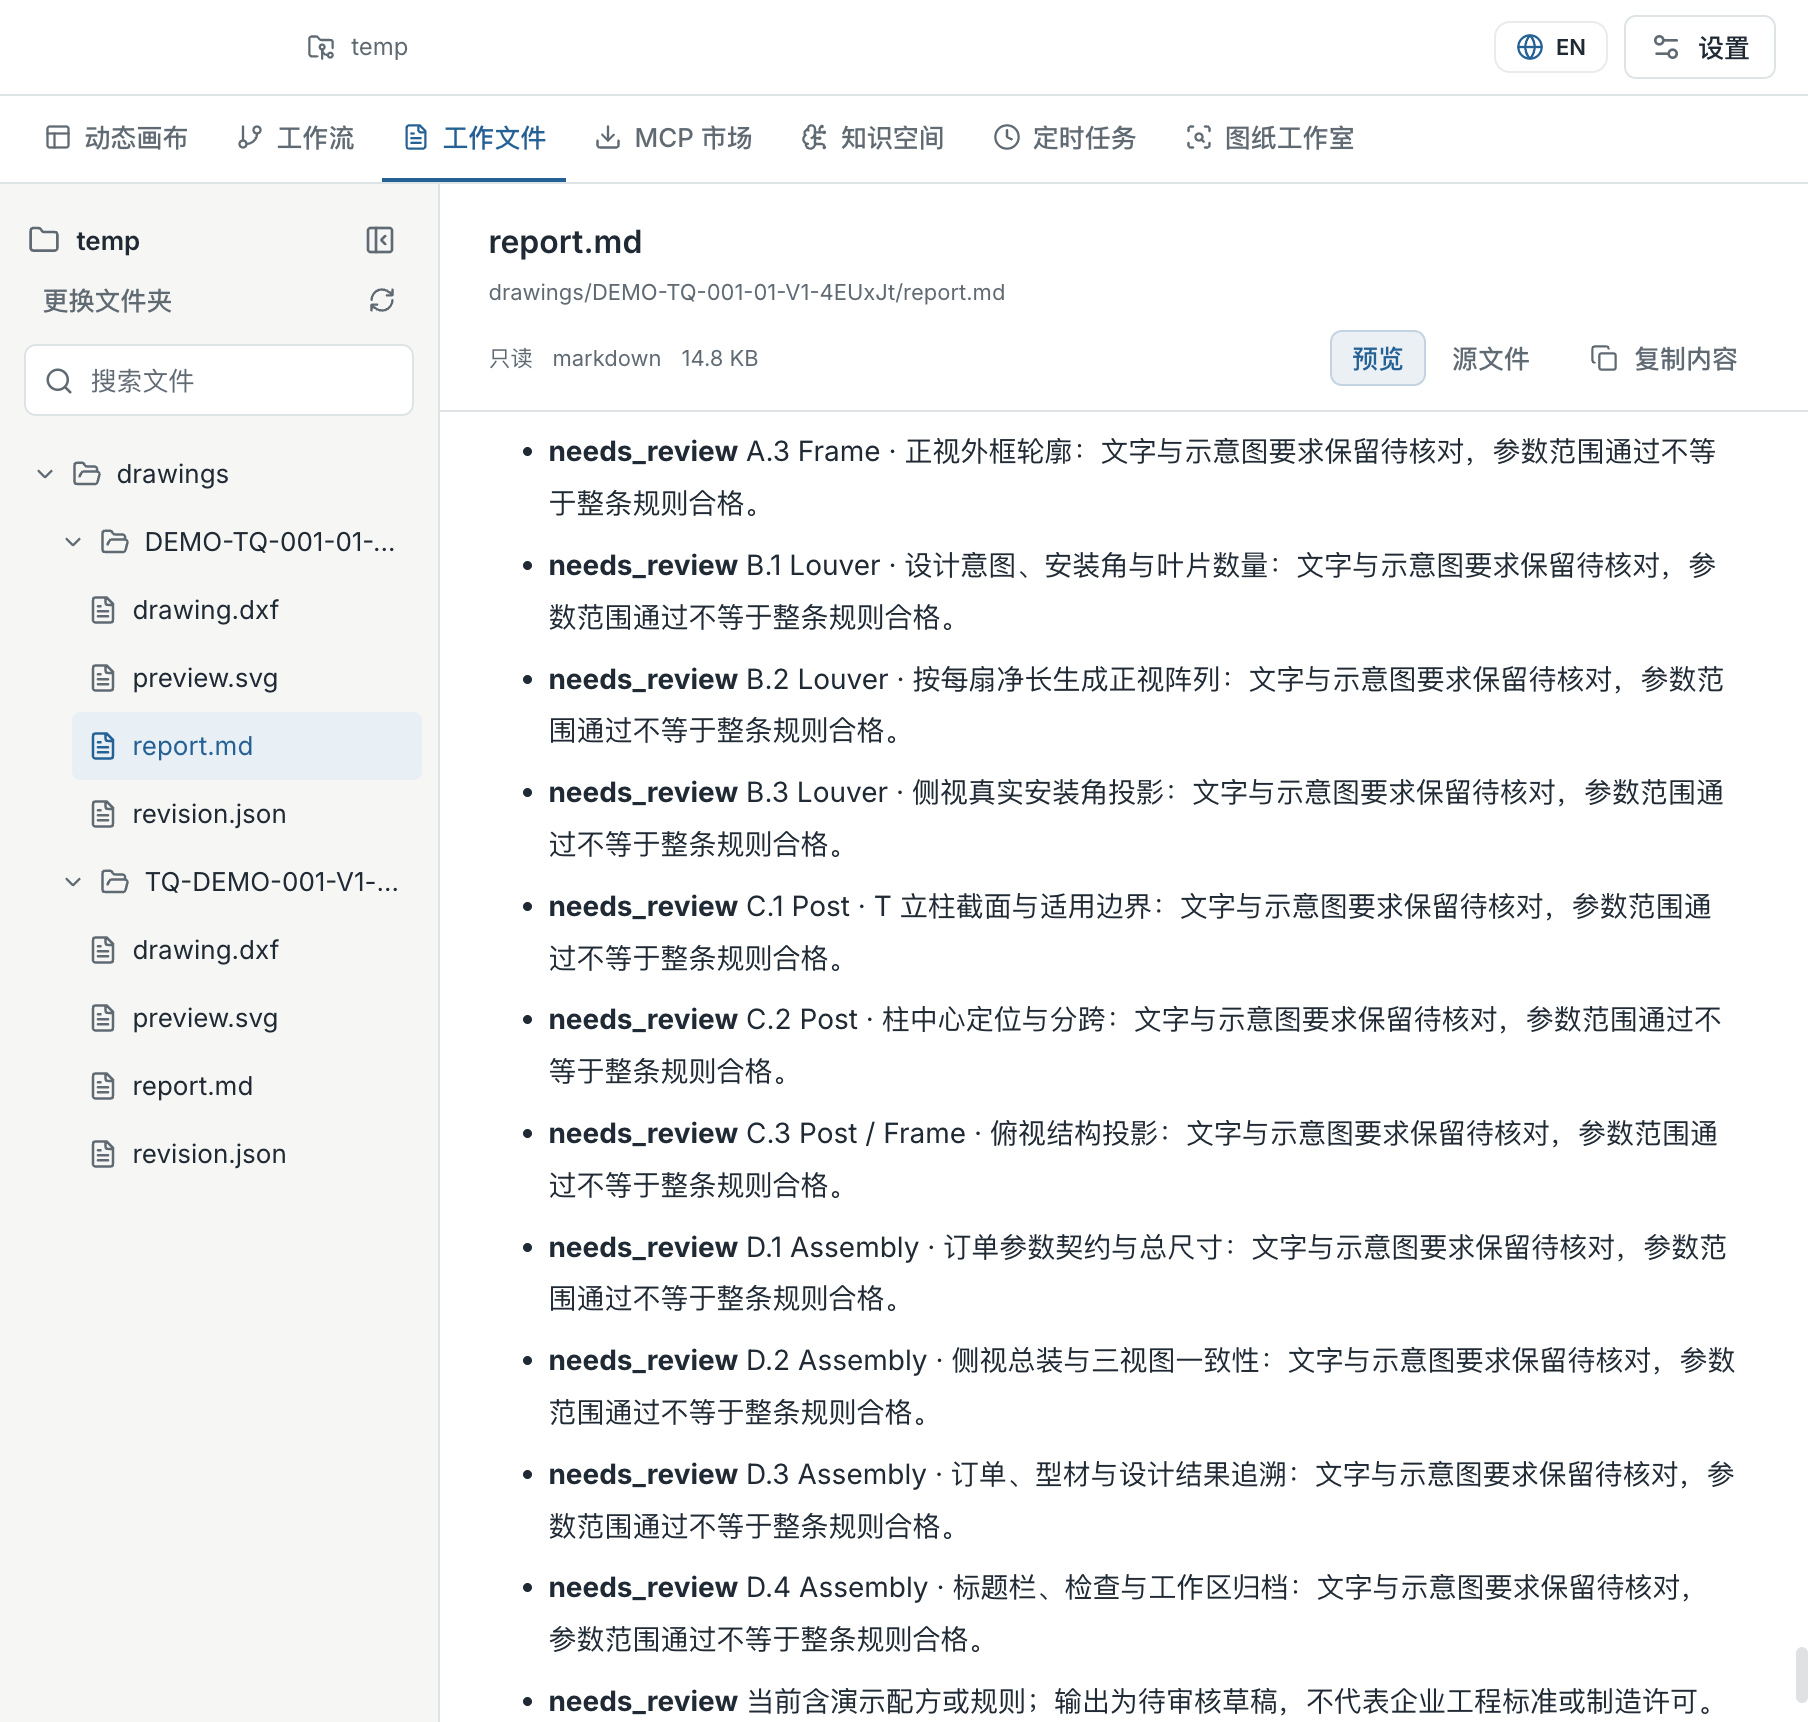Open report.md under TQ-DEMO-001-V1 folder
This screenshot has height=1722, width=1808.
pyautogui.click(x=247, y=1086)
